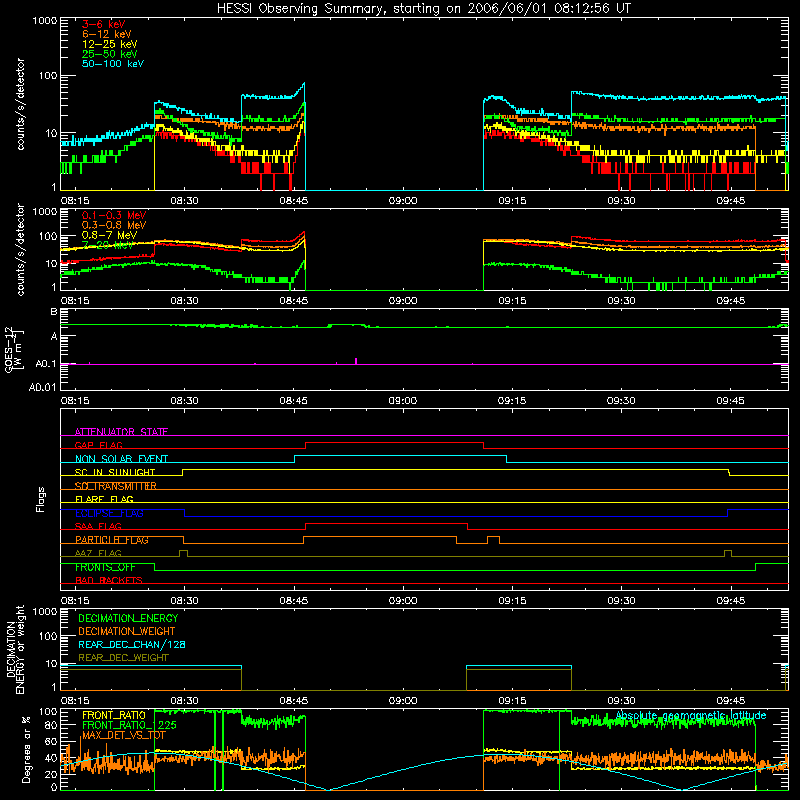Select the 50-100 keV legend label
Viewport: 800px width, 800px height.
click(113, 64)
